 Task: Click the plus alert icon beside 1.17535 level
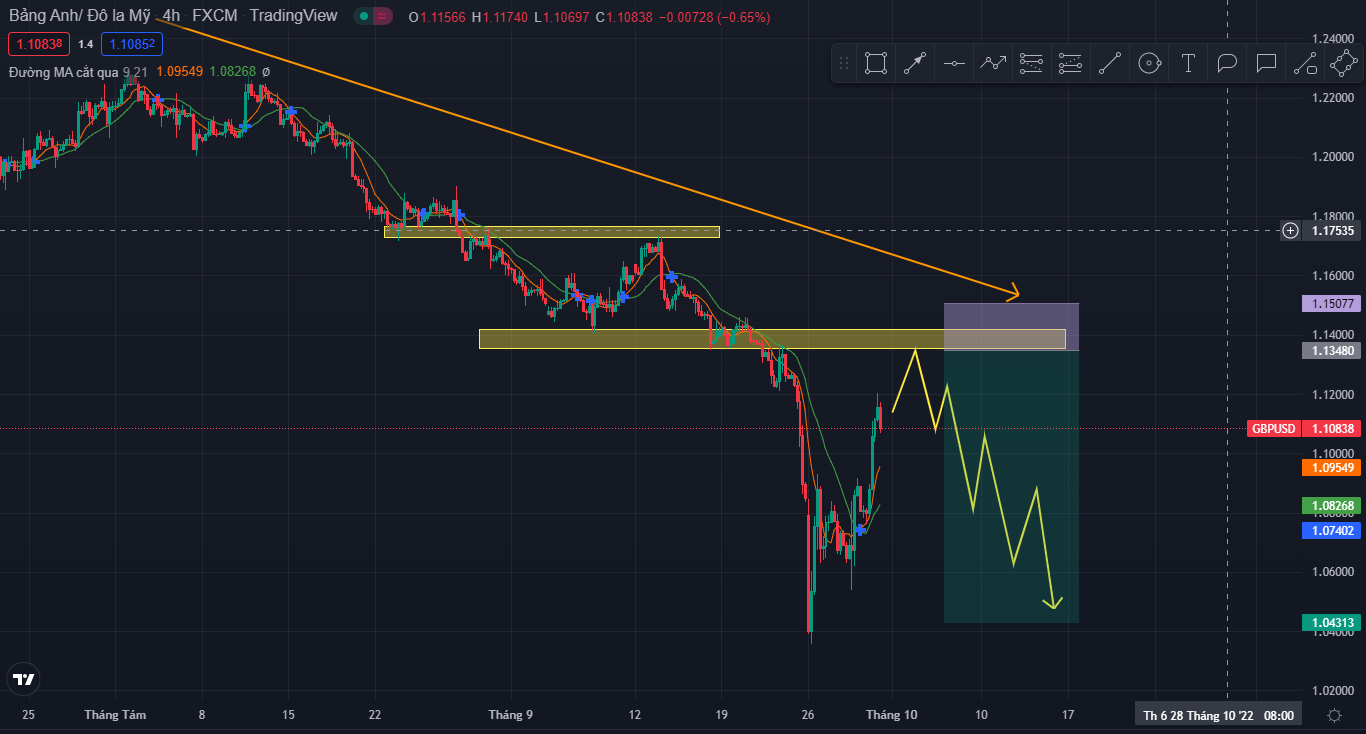tap(1290, 230)
